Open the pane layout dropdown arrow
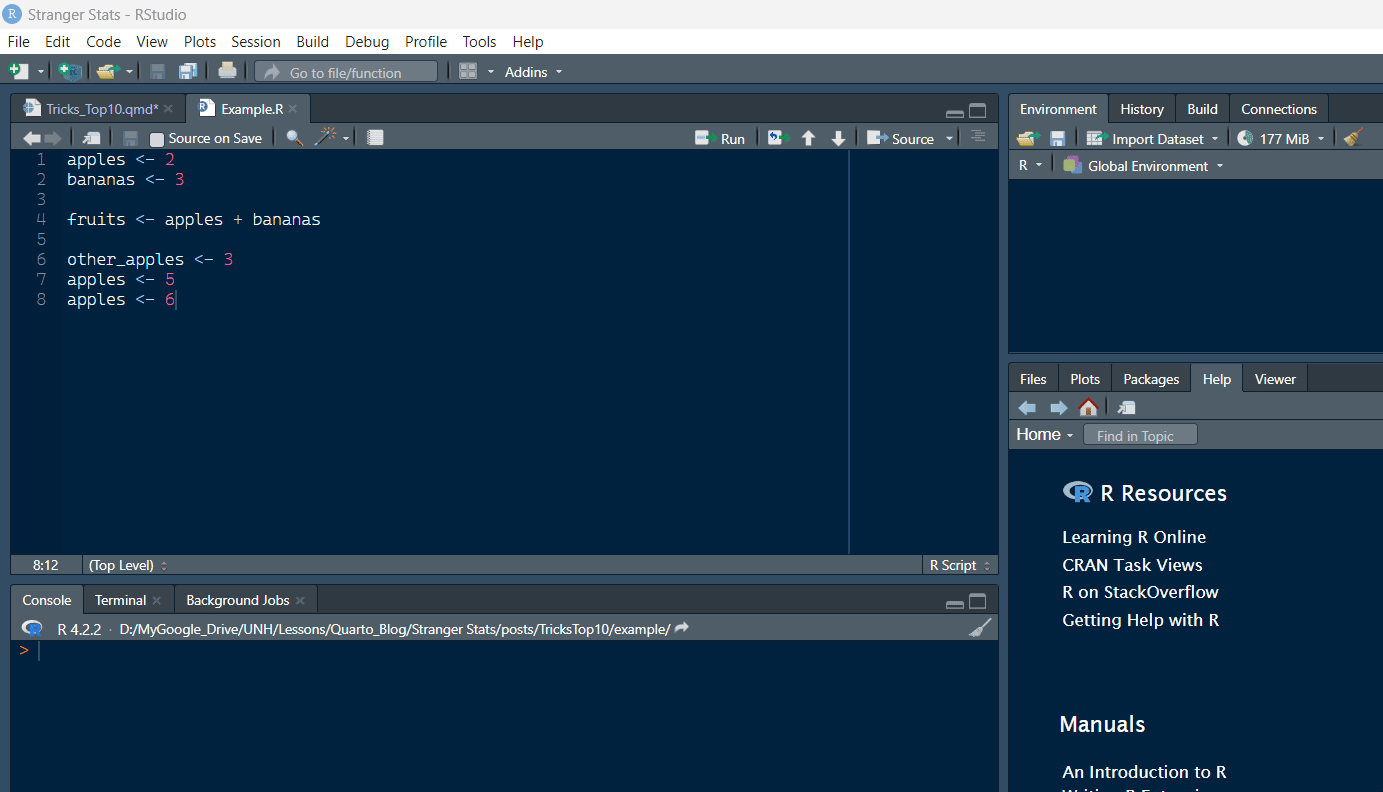 point(491,72)
